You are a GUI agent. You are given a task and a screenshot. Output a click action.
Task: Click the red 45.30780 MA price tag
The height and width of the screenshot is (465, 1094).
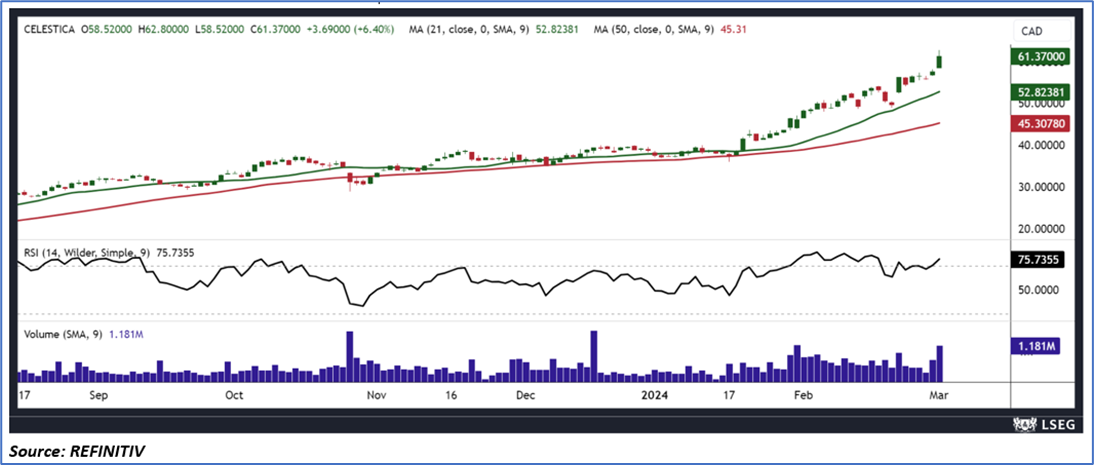(1040, 124)
